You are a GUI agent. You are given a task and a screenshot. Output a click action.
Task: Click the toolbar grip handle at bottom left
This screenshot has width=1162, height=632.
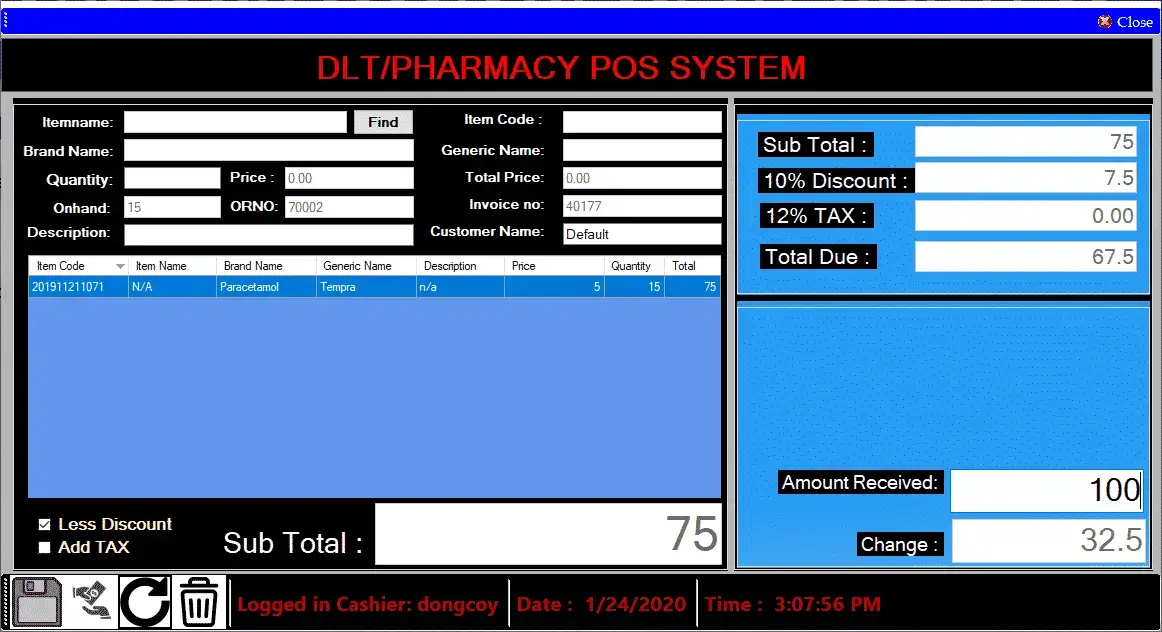5,602
